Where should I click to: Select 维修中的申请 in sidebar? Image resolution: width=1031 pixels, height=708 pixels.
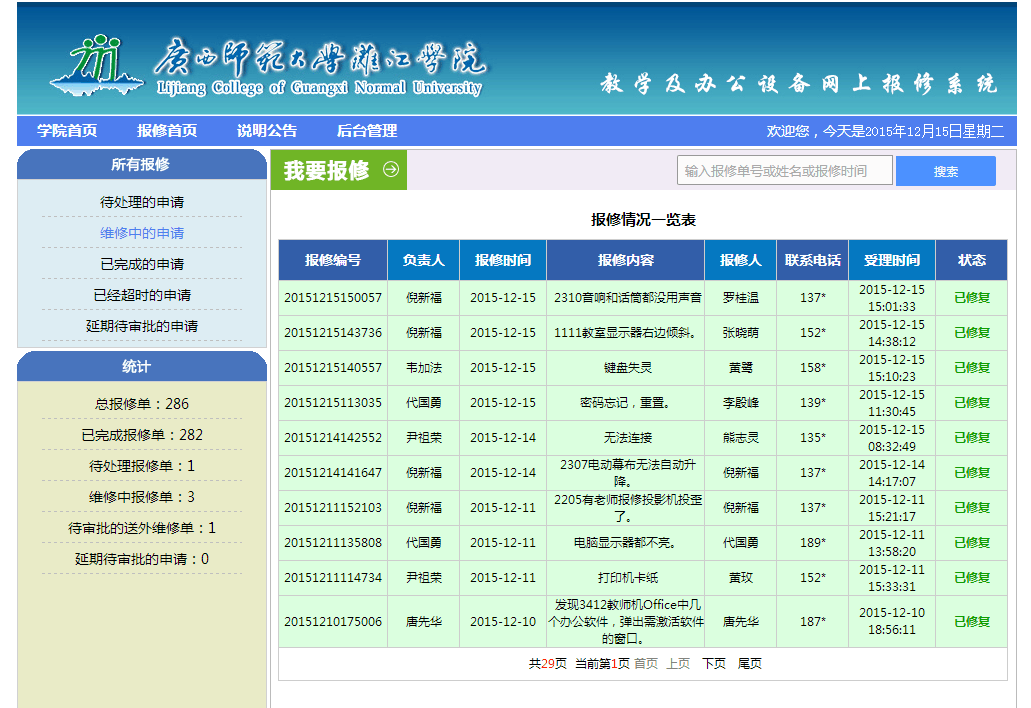click(x=142, y=233)
